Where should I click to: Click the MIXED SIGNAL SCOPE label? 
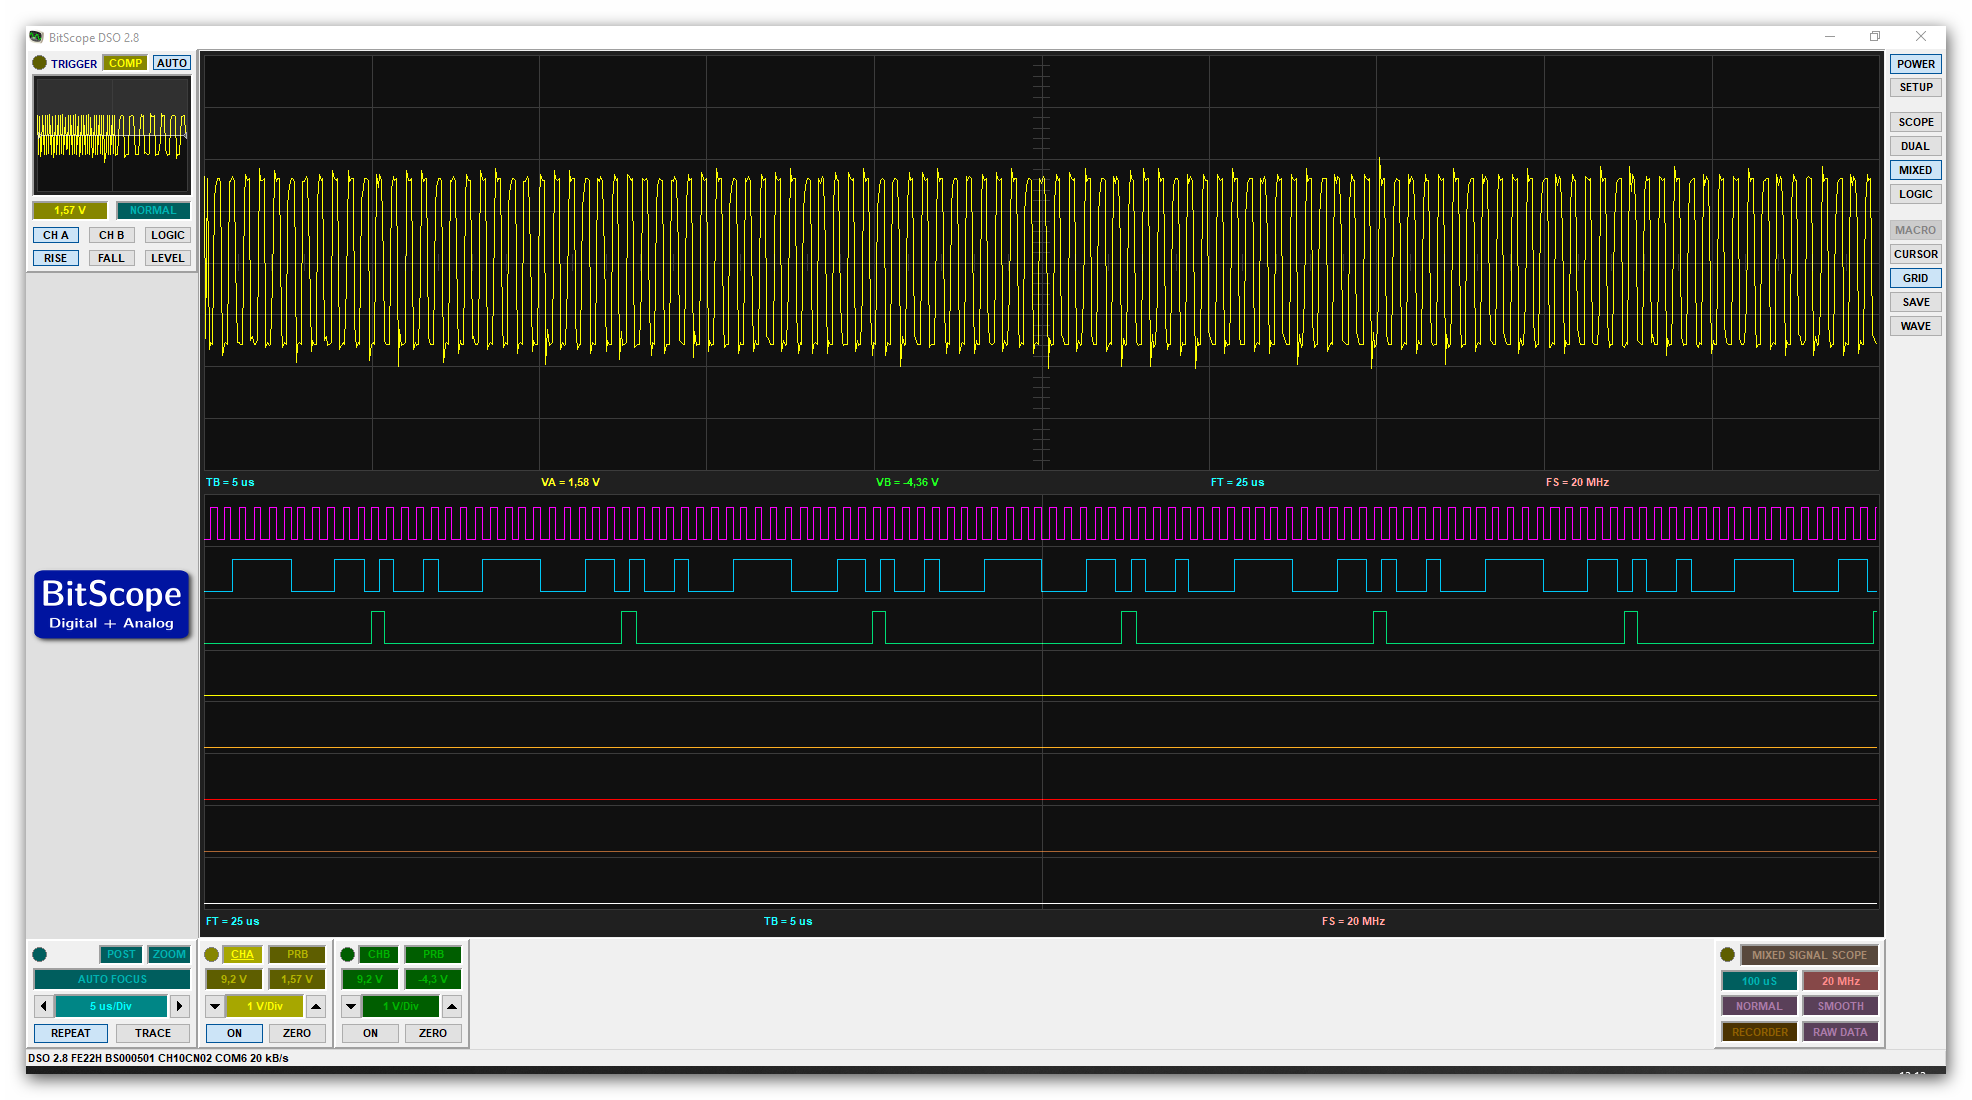pyautogui.click(x=1809, y=955)
